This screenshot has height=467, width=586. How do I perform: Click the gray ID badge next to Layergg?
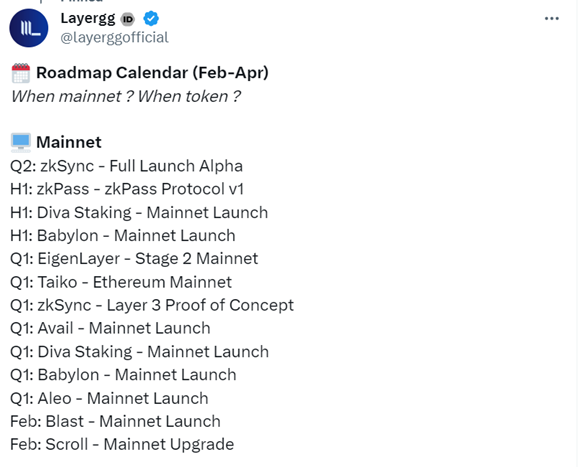[x=128, y=19]
